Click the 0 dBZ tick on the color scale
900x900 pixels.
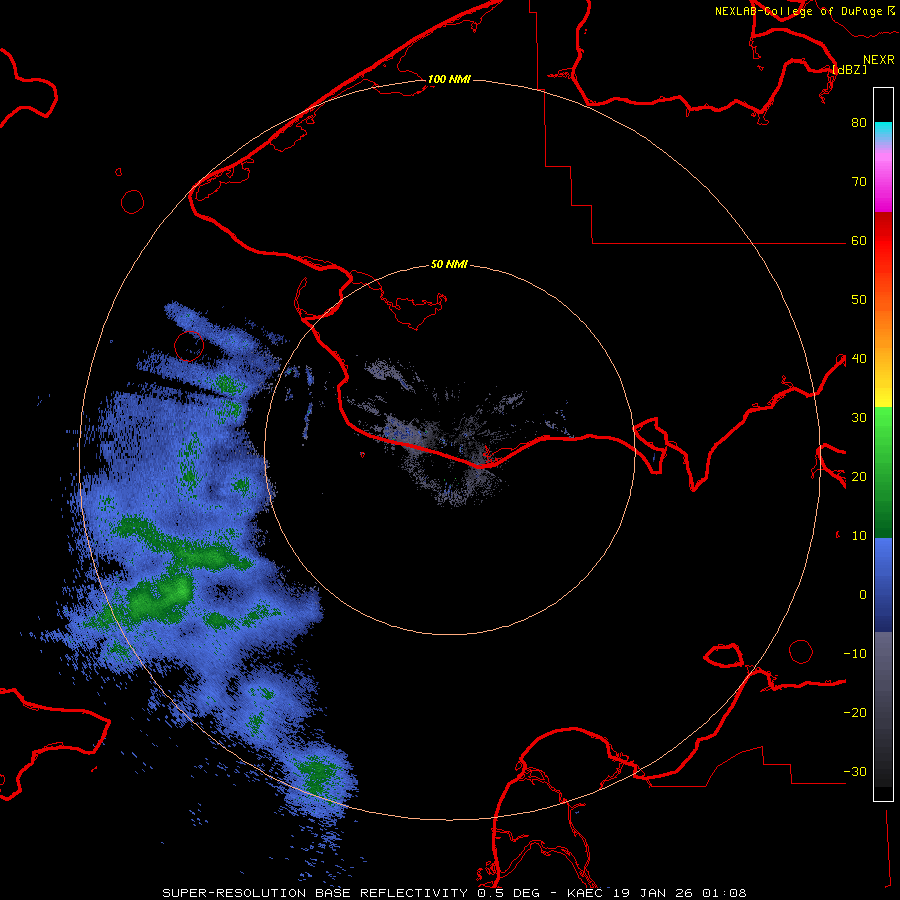(x=863, y=595)
